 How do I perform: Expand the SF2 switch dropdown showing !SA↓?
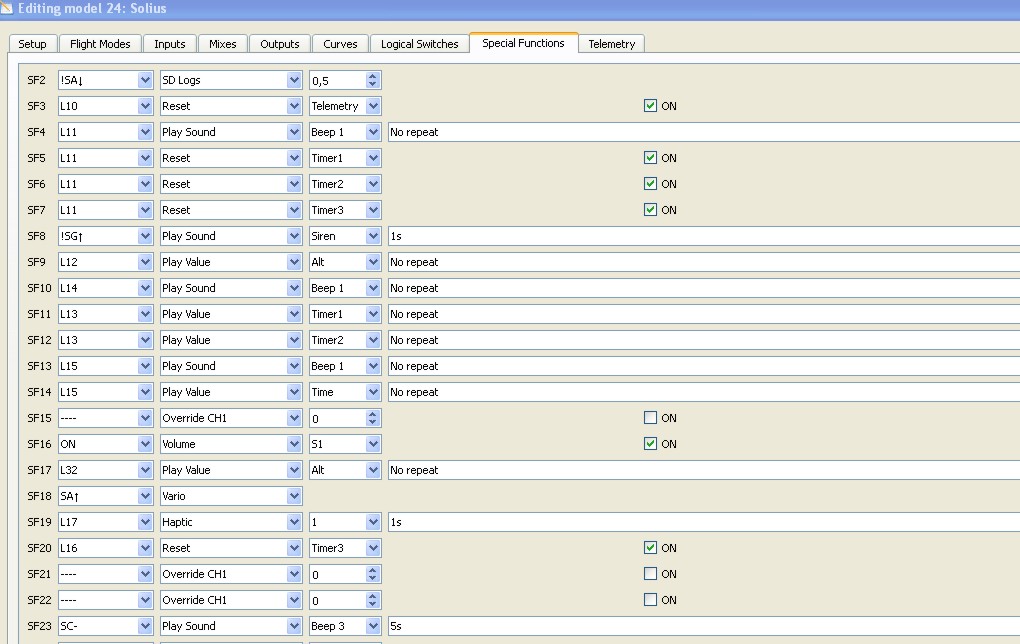[145, 80]
